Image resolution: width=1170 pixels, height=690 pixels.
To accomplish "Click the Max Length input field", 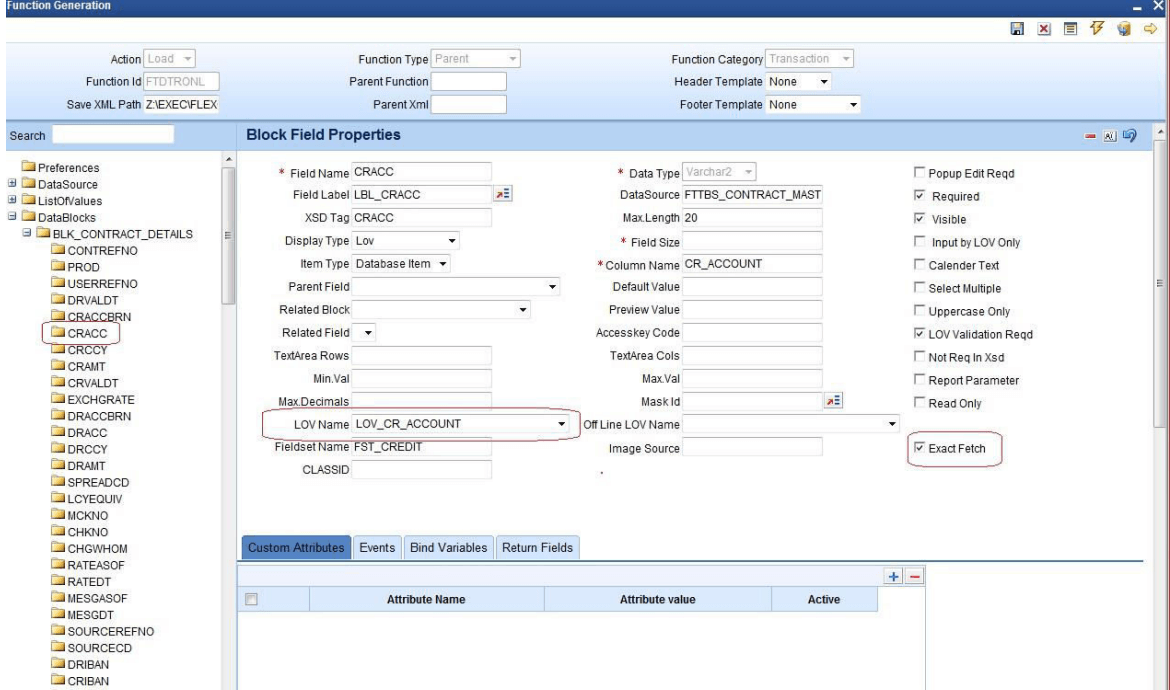I will [752, 218].
